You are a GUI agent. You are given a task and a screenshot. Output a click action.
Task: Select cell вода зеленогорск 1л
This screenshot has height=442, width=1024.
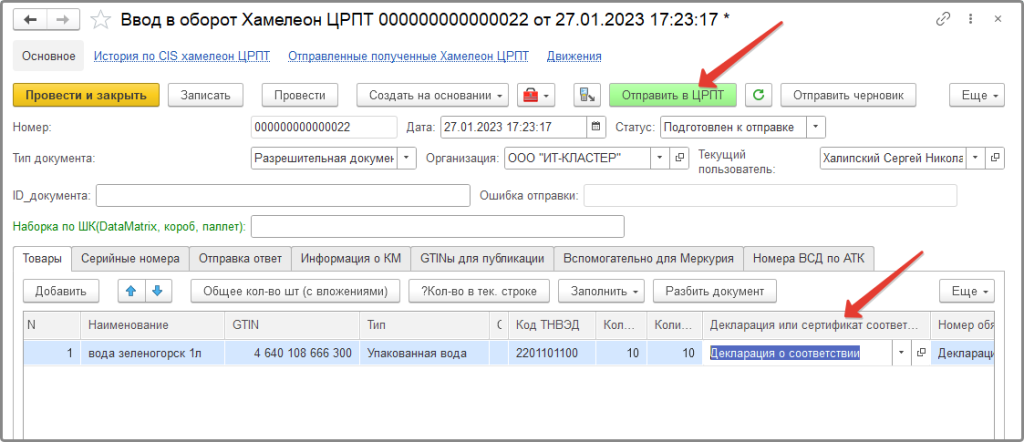(x=153, y=353)
